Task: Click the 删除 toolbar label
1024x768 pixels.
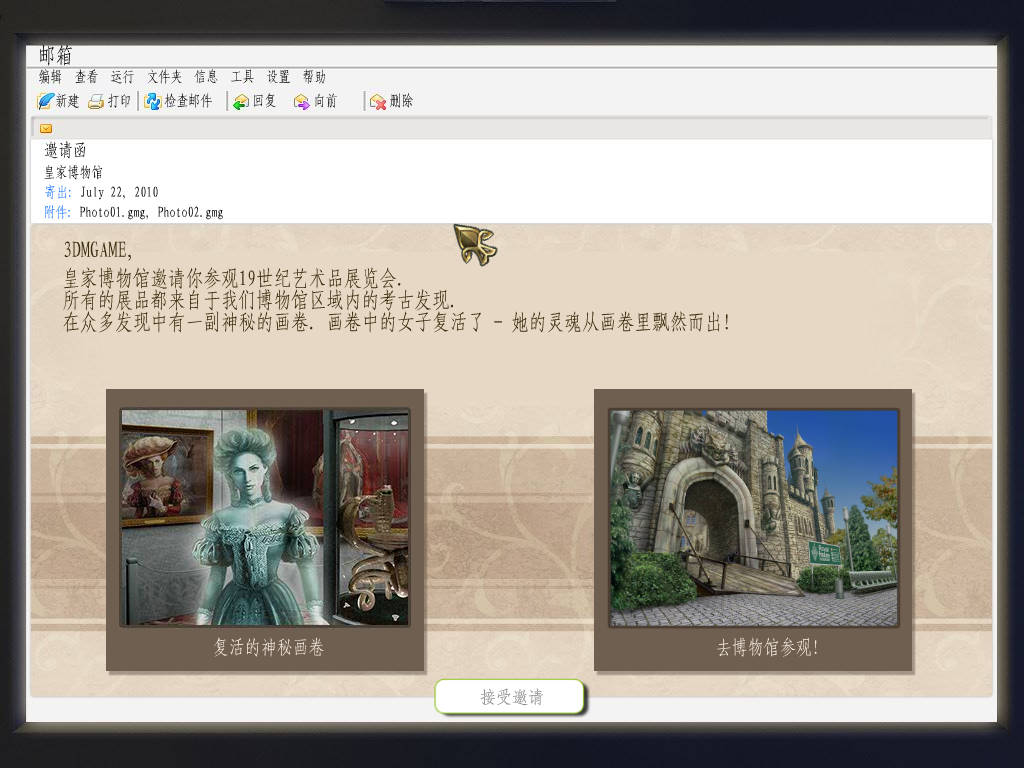Action: 401,101
